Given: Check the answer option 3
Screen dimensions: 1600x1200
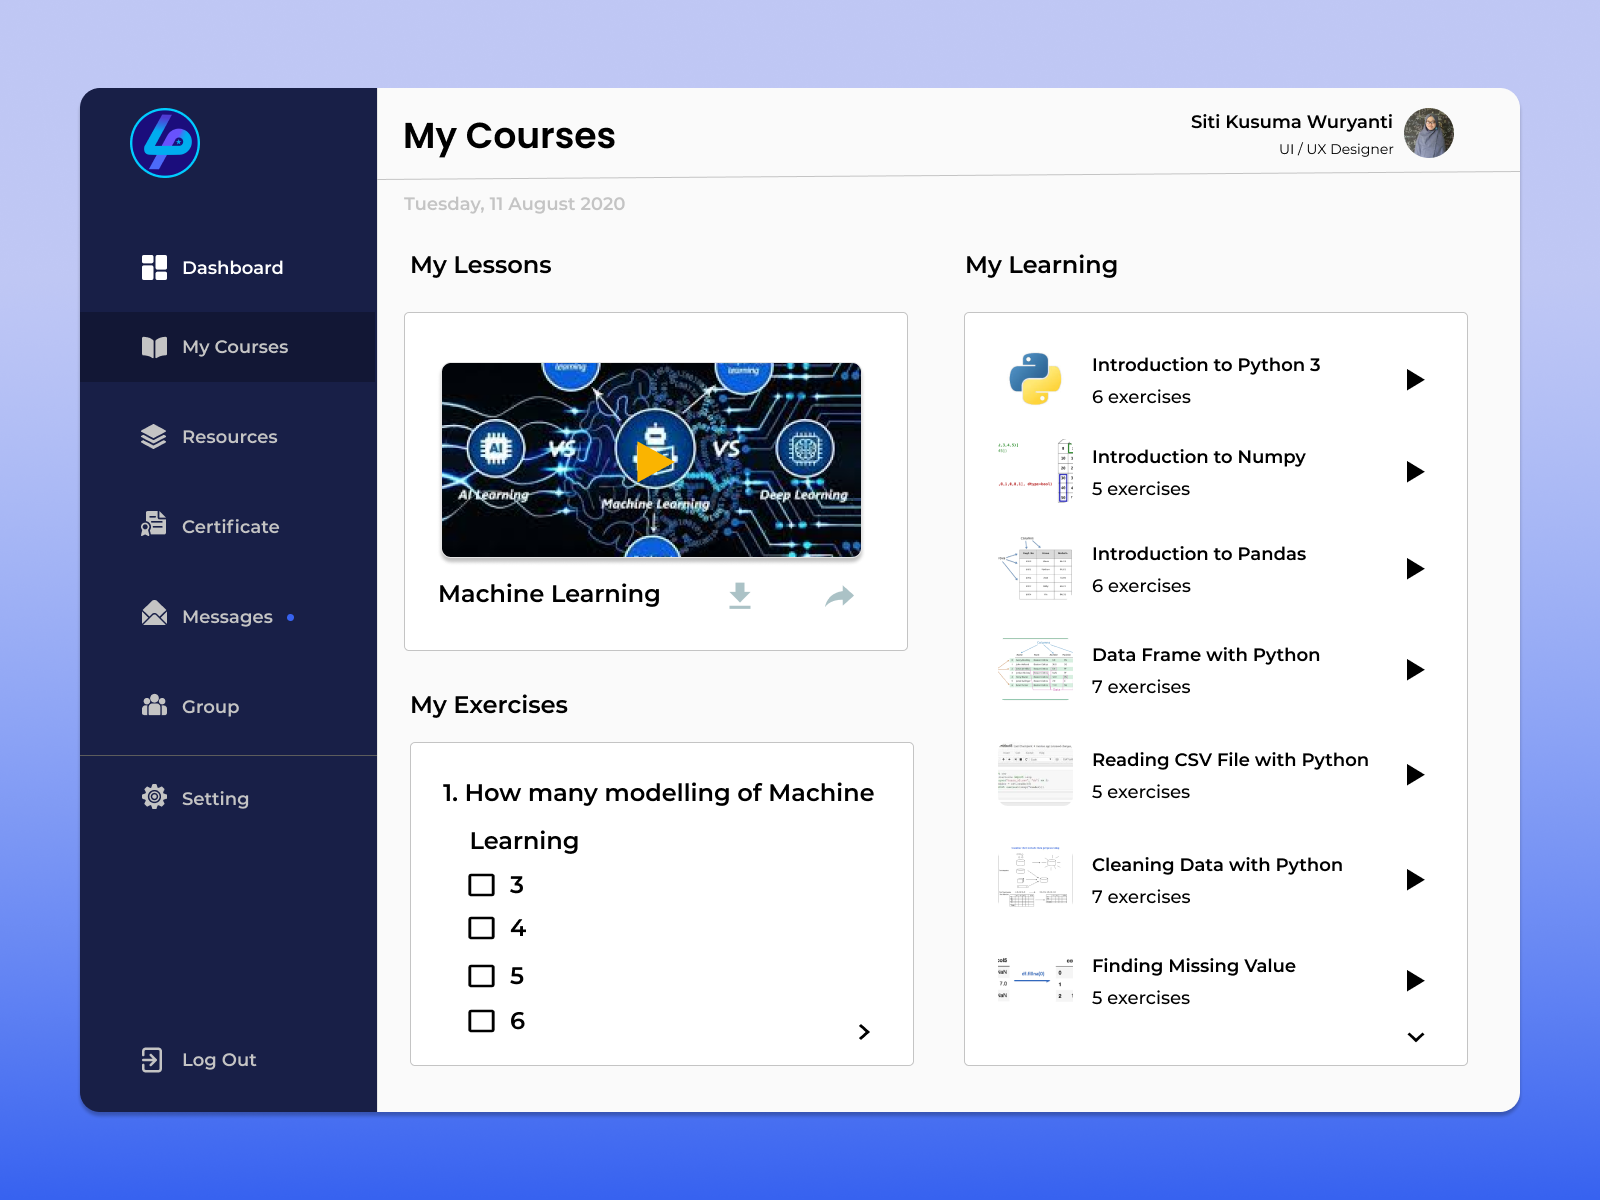Looking at the screenshot, I should click(482, 884).
